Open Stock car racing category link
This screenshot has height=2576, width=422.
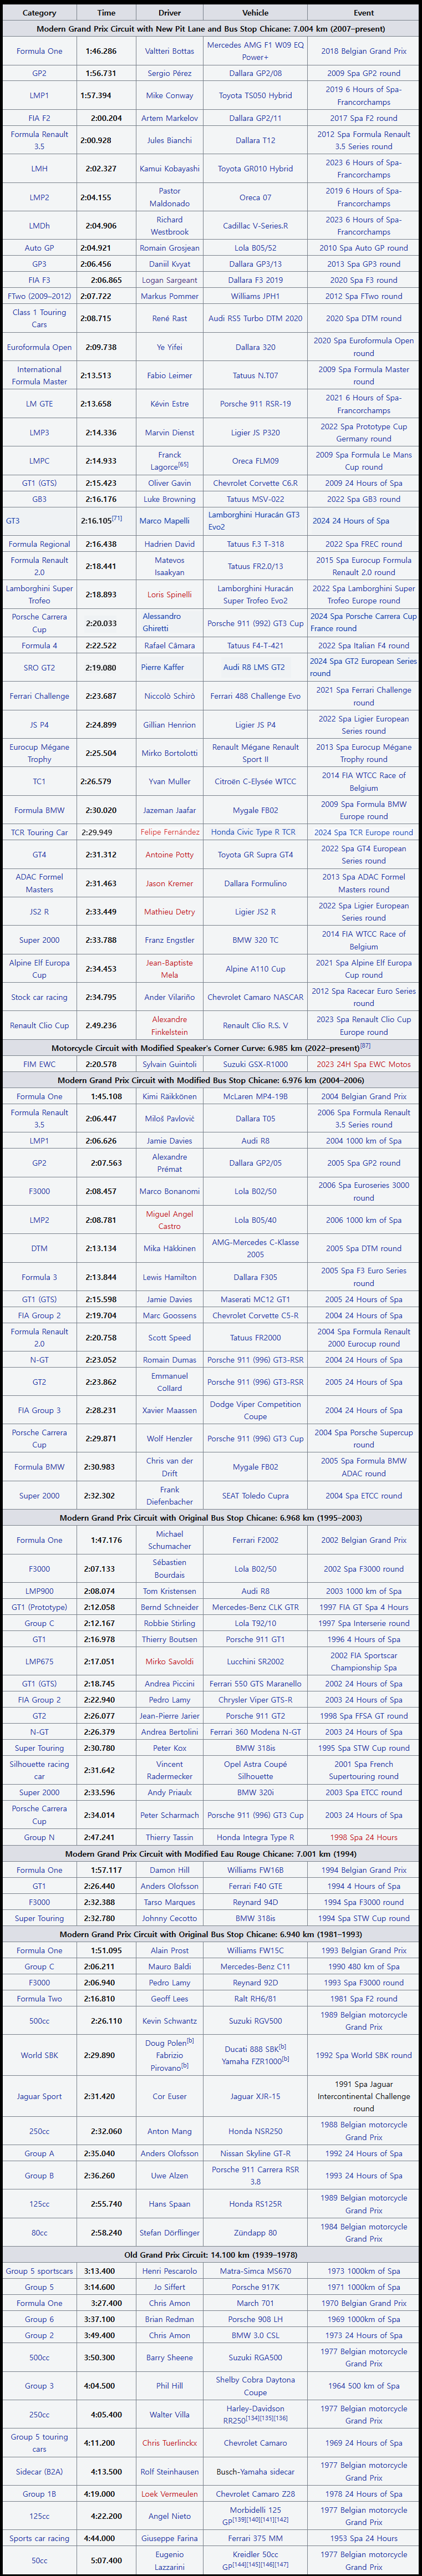click(39, 997)
